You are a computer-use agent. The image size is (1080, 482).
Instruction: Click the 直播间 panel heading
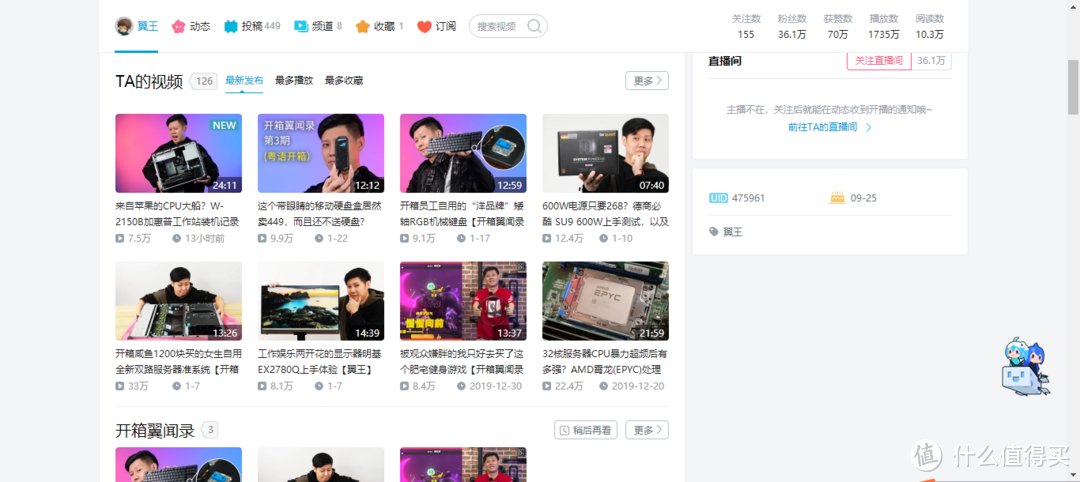pyautogui.click(x=725, y=61)
